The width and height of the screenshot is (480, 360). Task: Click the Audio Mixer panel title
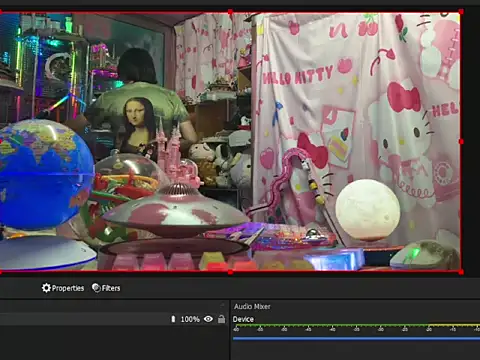(252, 306)
